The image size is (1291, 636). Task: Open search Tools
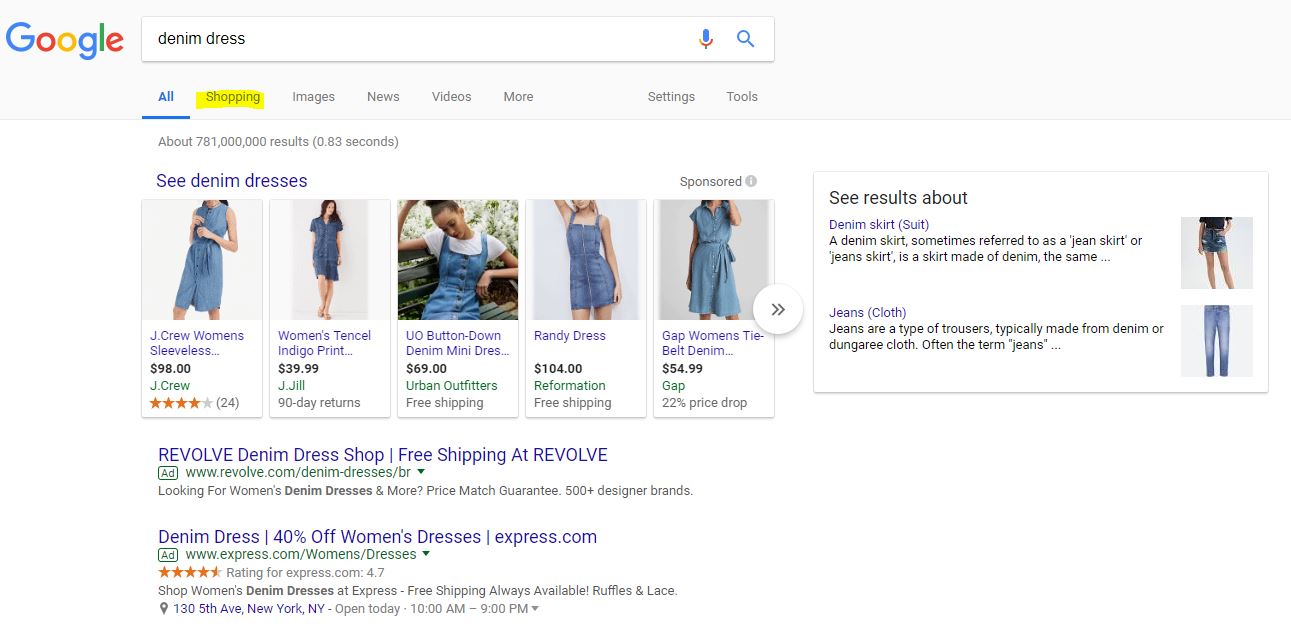pos(742,97)
